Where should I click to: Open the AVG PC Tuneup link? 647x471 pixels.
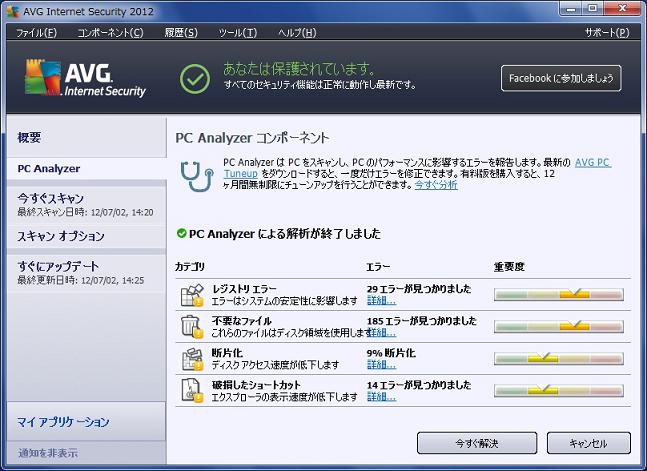pyautogui.click(x=593, y=162)
